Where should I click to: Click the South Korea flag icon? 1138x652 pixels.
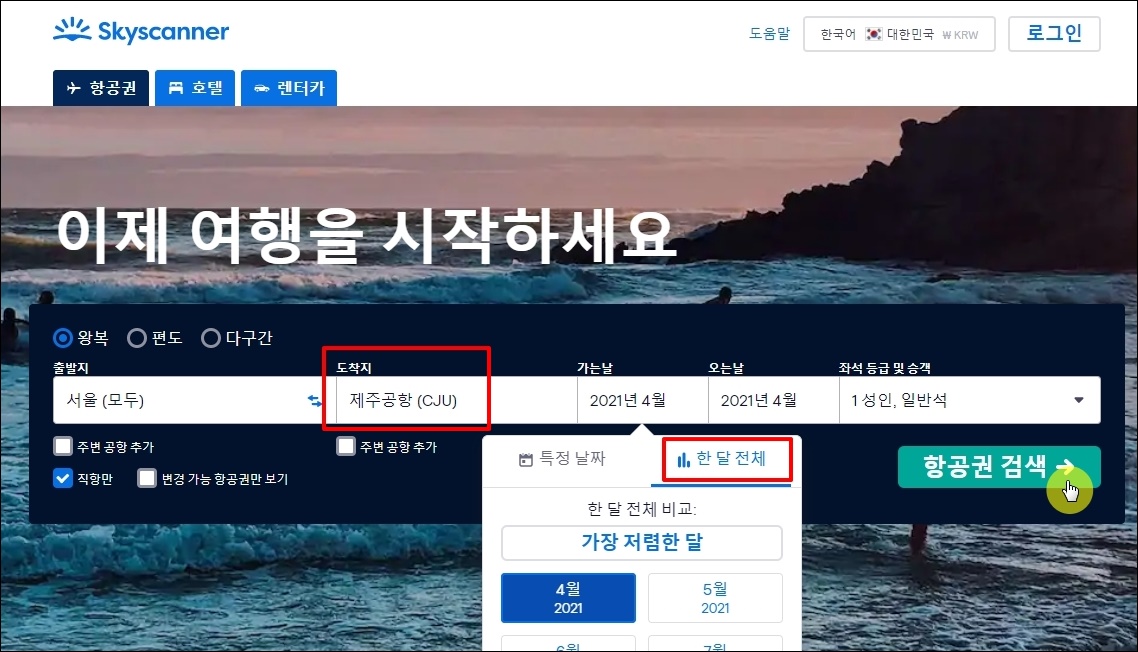coord(874,34)
